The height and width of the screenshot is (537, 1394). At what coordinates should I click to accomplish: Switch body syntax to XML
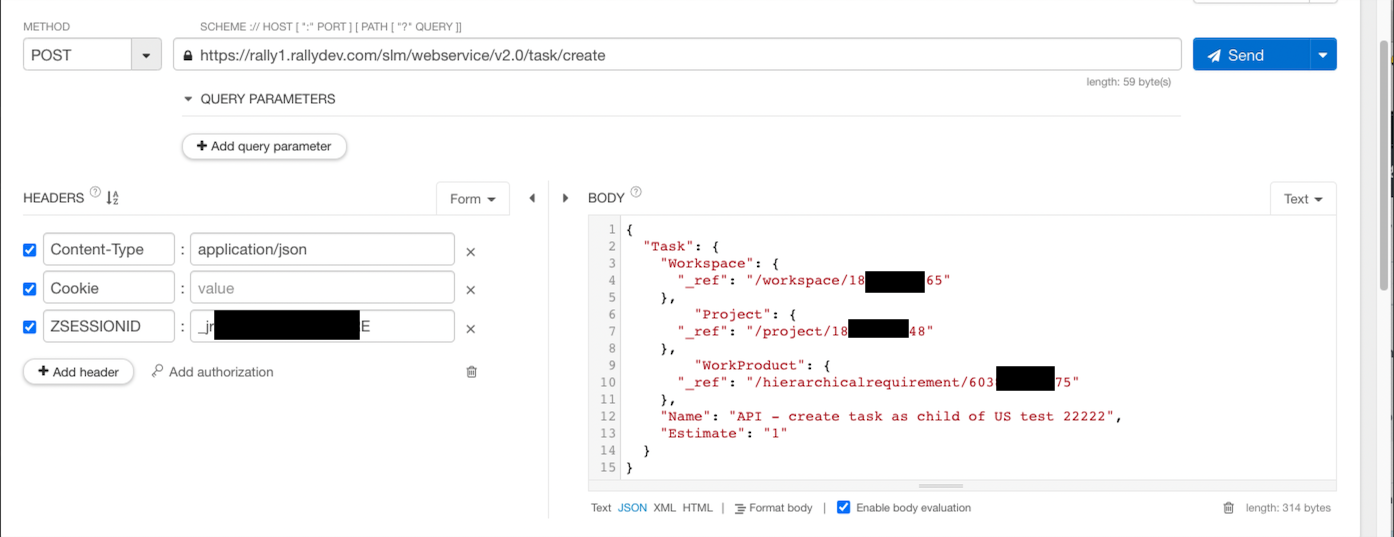[x=664, y=508]
